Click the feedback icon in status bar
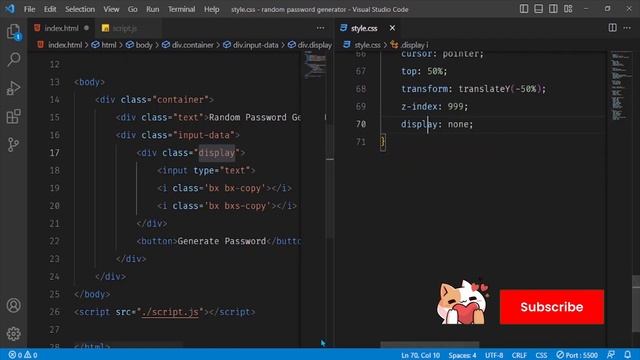Screen dimensions: 640x360 coord(611,355)
